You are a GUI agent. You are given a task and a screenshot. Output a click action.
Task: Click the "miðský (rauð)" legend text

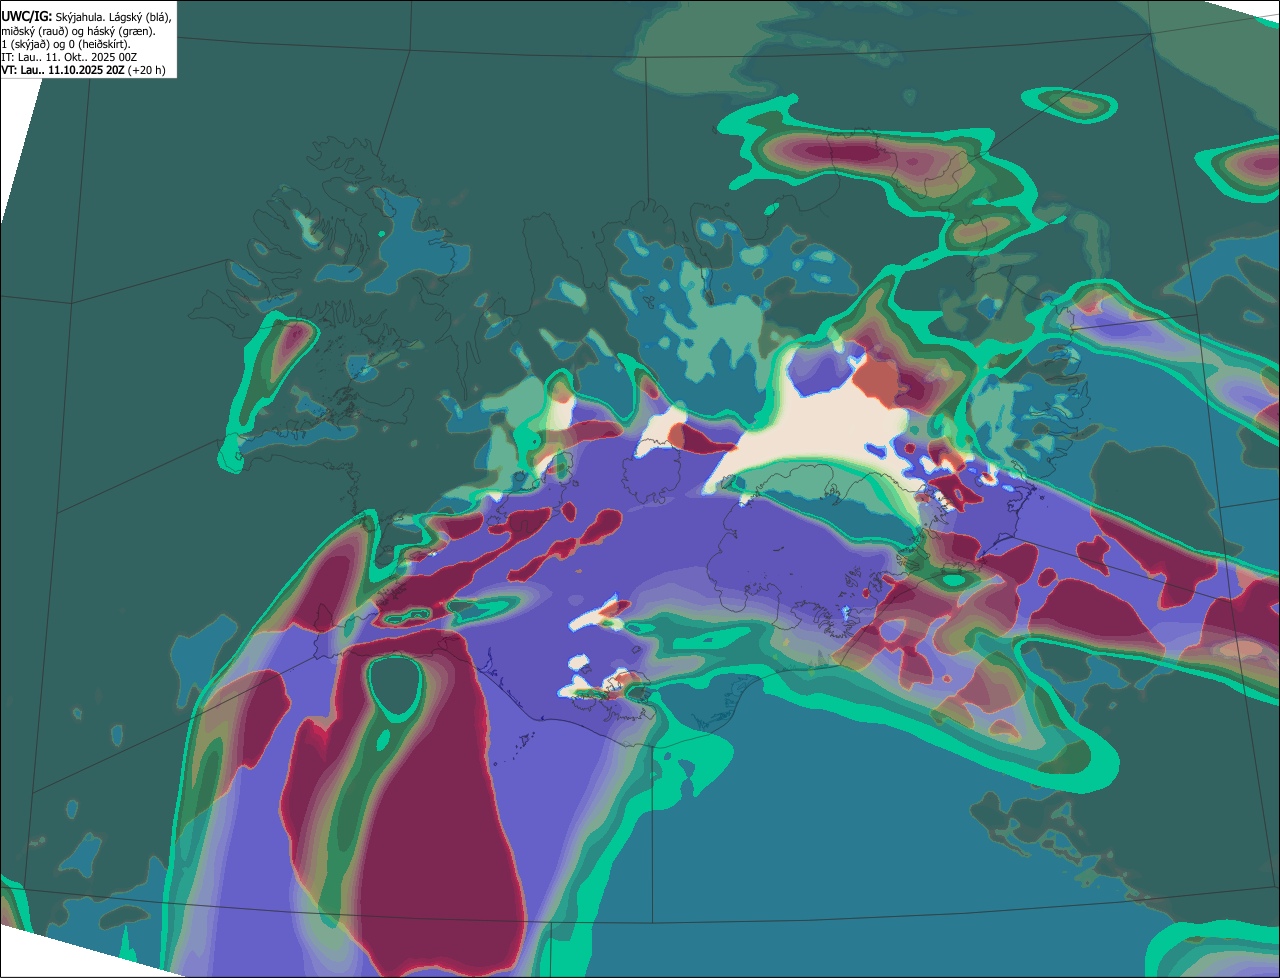click(35, 32)
